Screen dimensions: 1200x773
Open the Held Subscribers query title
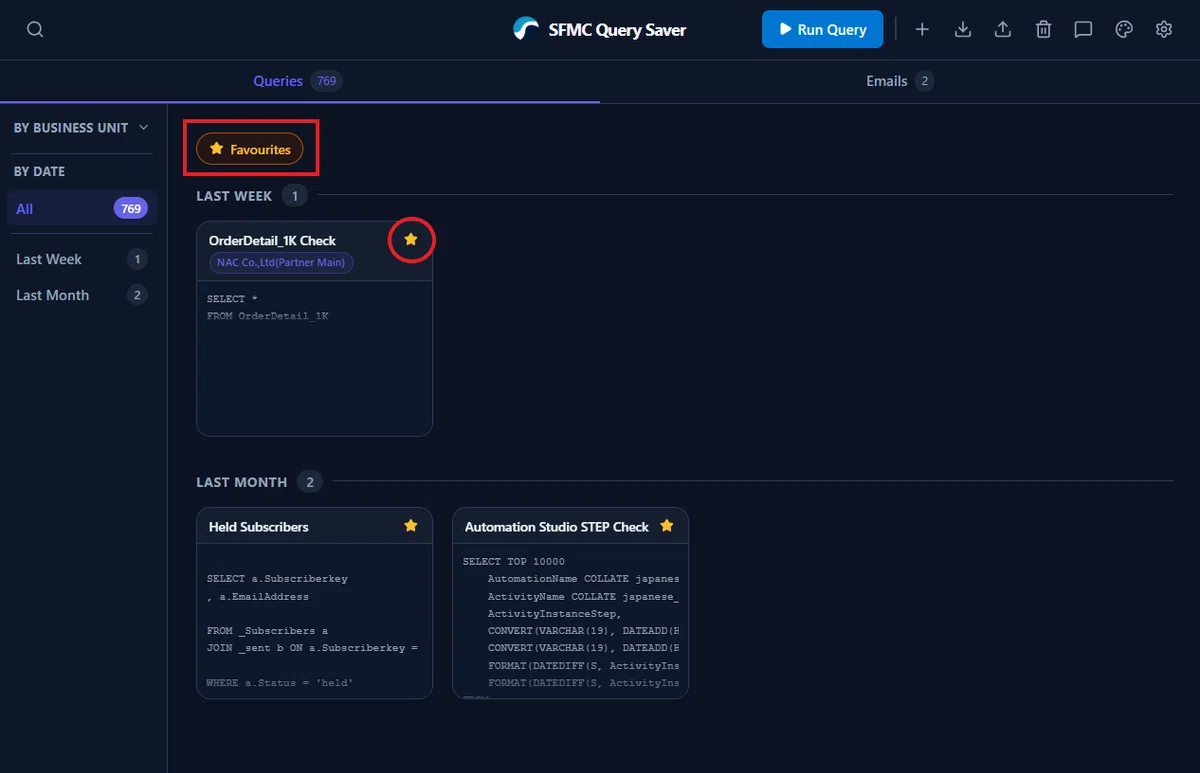pos(259,527)
